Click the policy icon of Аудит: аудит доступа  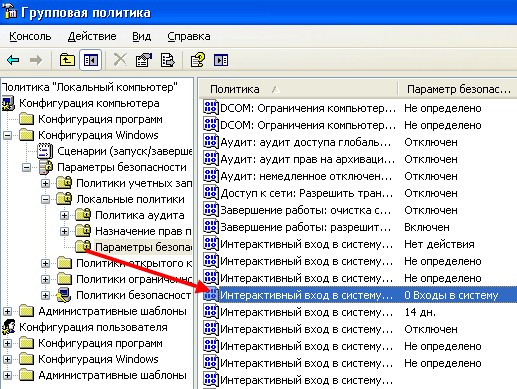coord(211,142)
